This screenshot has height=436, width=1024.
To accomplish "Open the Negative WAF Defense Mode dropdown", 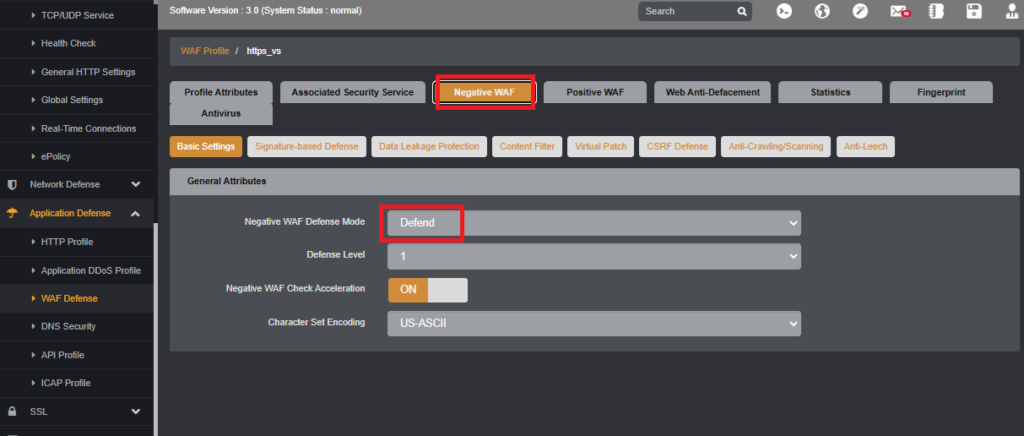I will click(x=594, y=223).
